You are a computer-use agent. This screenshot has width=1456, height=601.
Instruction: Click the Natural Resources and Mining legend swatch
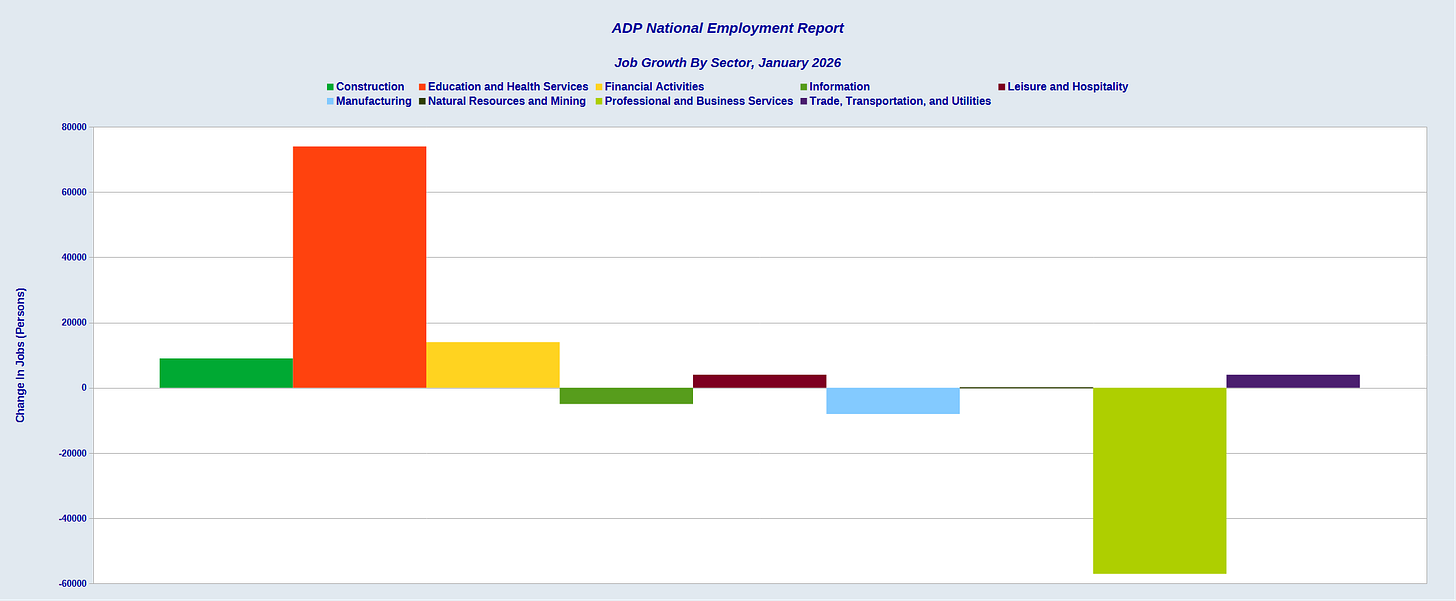tap(422, 101)
